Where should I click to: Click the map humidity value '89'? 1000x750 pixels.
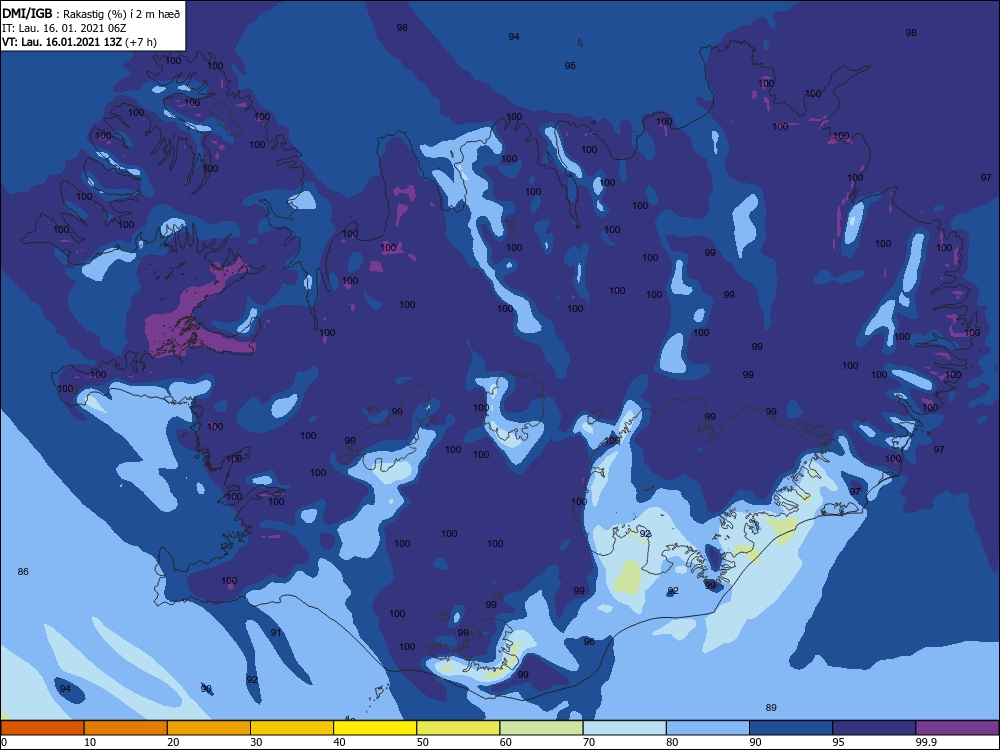771,707
